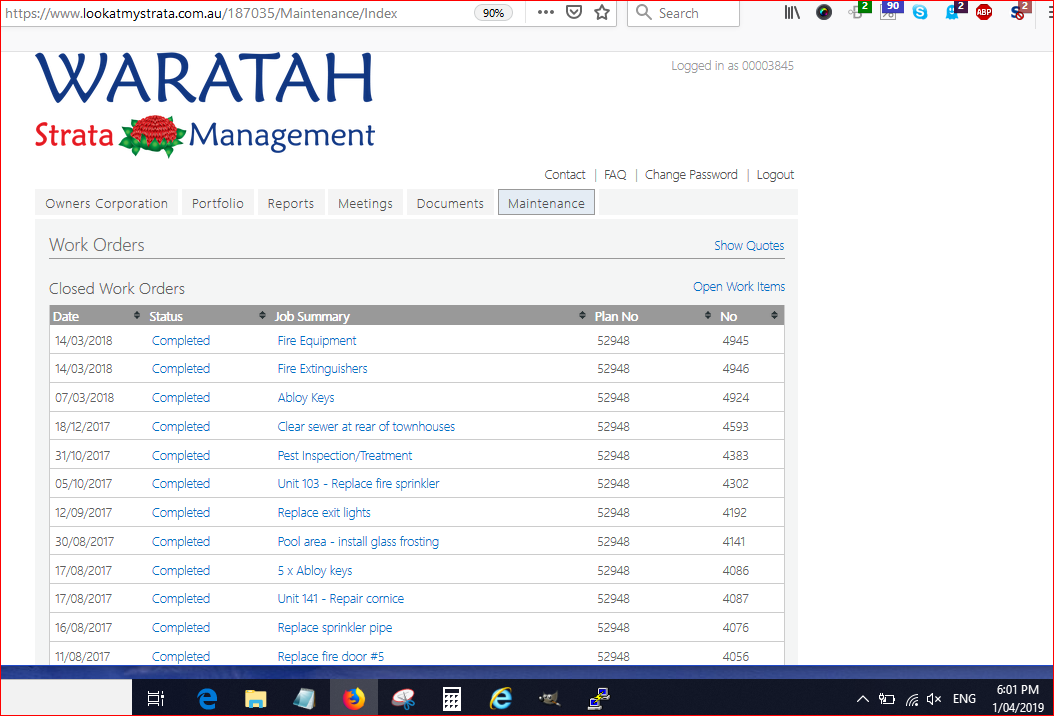Viewport: 1054px width, 716px height.
Task: Open the Ghostery extension icon
Action: pyautogui.click(x=955, y=11)
